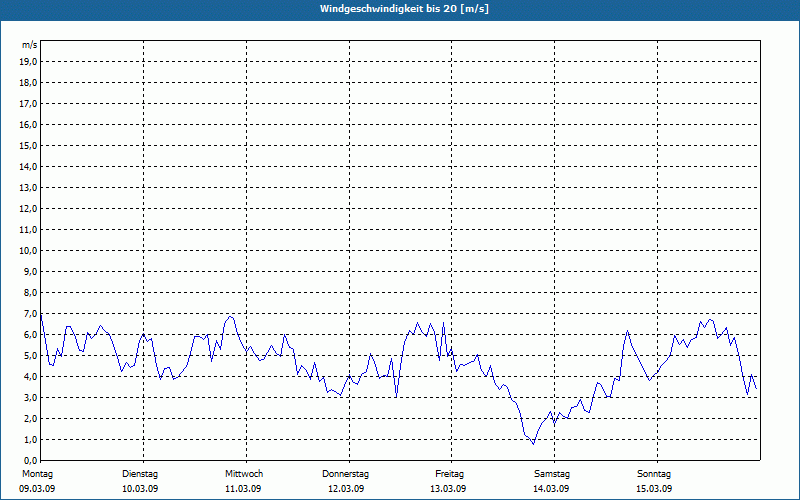The height and width of the screenshot is (500, 800).
Task: Select the date 15.03.09
Action: pyautogui.click(x=654, y=489)
